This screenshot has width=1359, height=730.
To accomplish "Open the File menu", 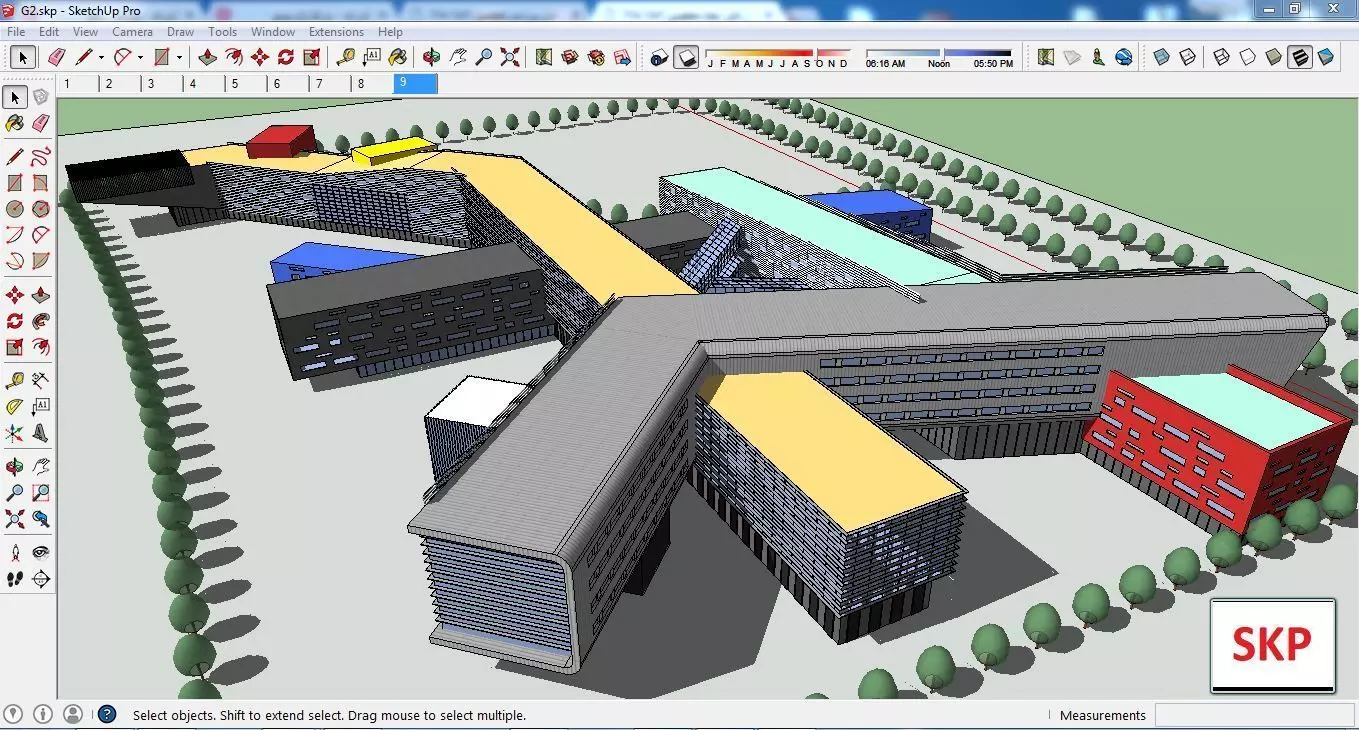I will [16, 32].
